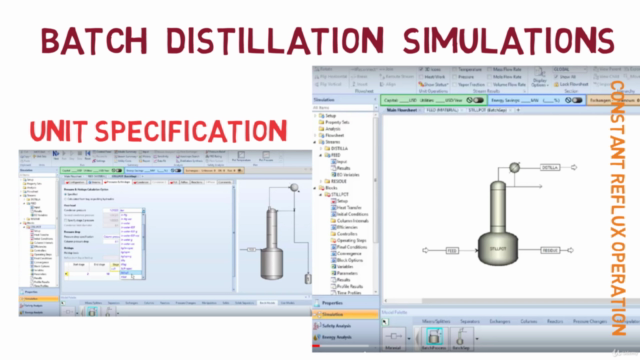Screen dimensions: 640x360
Task: Open dropdown arrow beside Material stream palette icon
Action: coord(409,339)
